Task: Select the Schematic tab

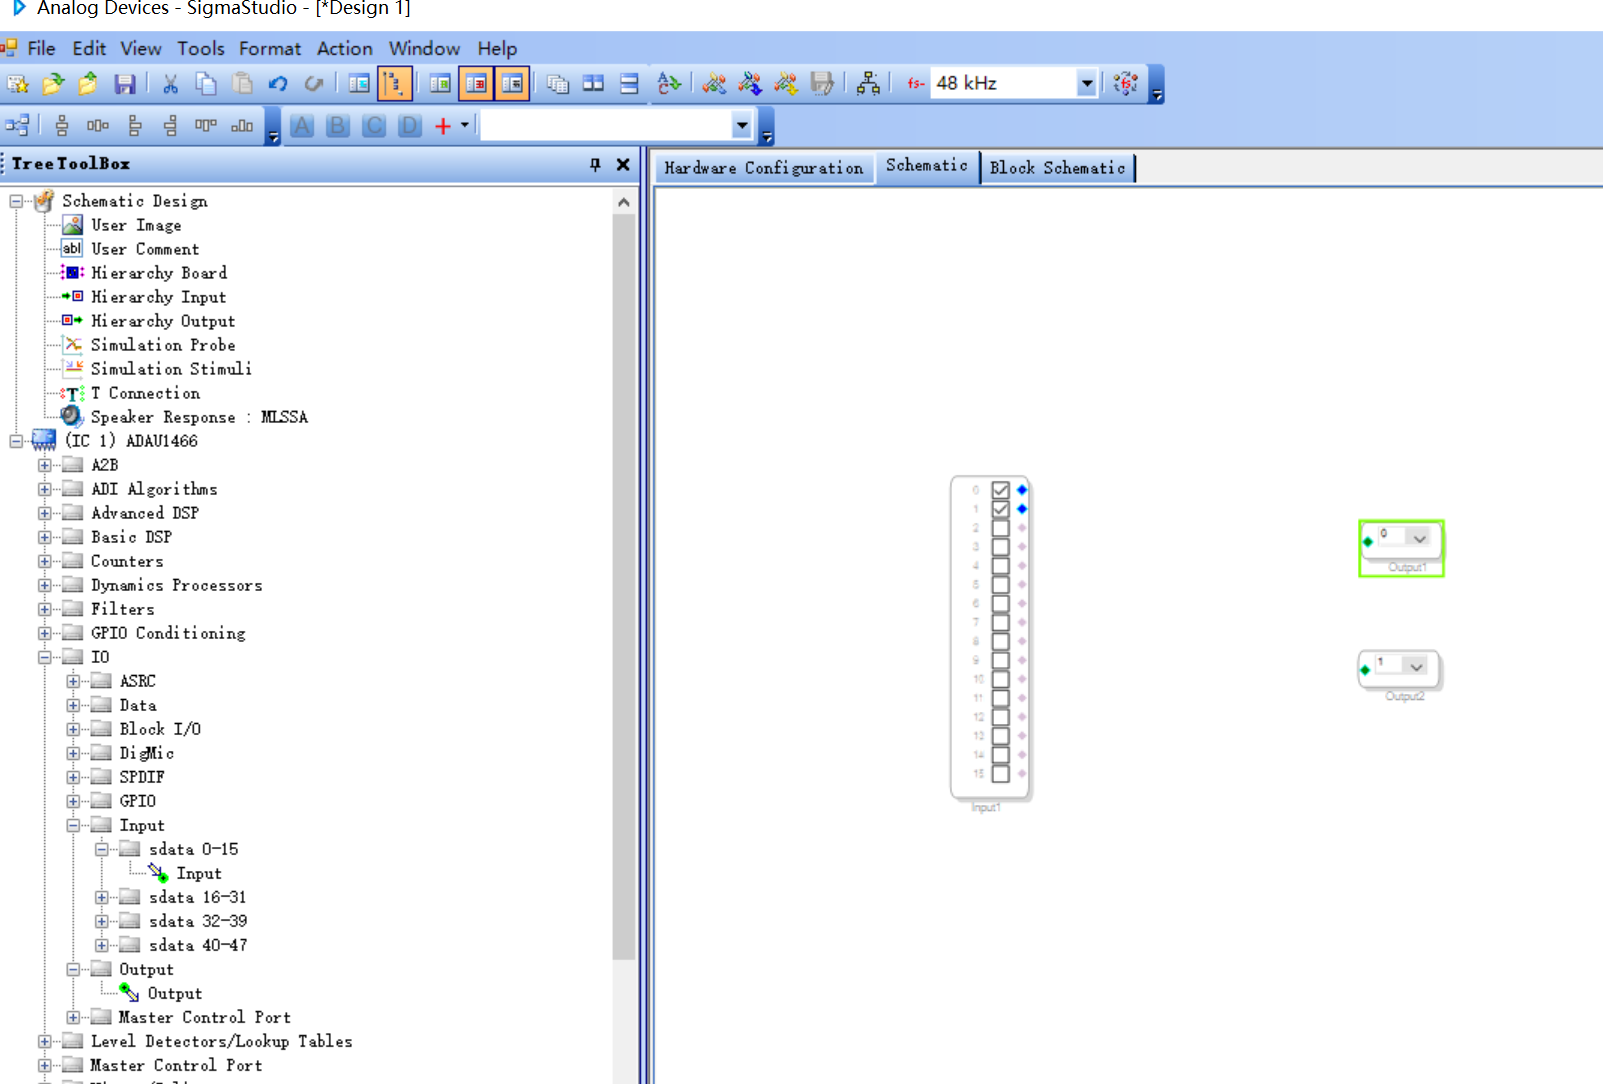Action: coord(927,166)
